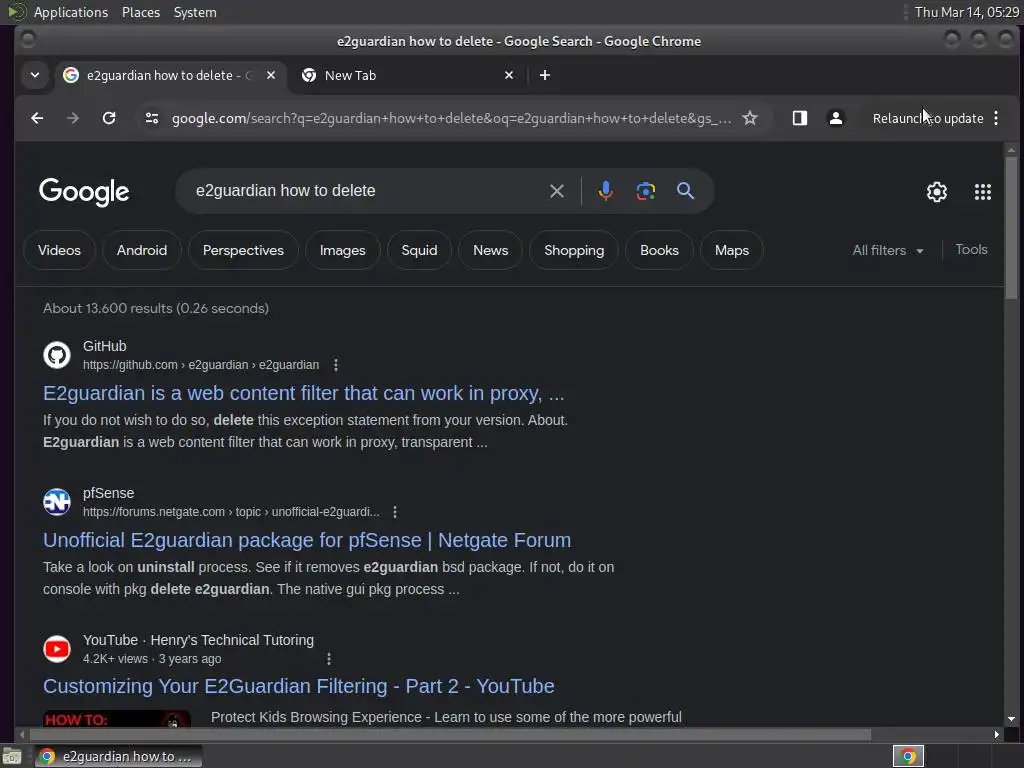1024x768 pixels.
Task: Close the New Tab tab
Action: click(x=509, y=75)
